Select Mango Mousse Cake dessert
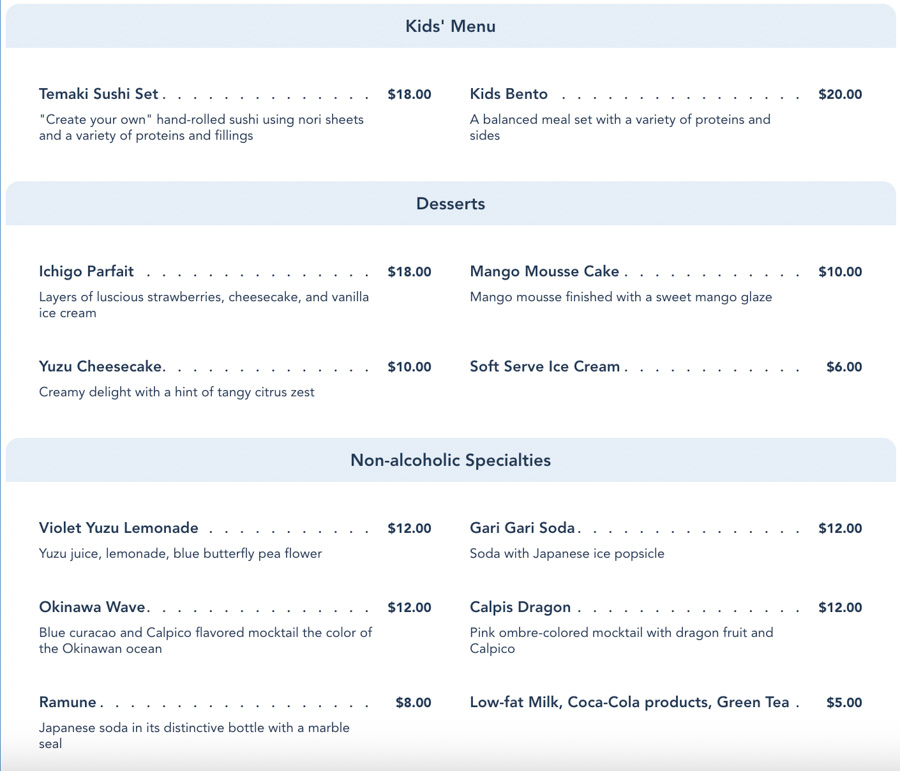The height and width of the screenshot is (771, 900). (545, 272)
